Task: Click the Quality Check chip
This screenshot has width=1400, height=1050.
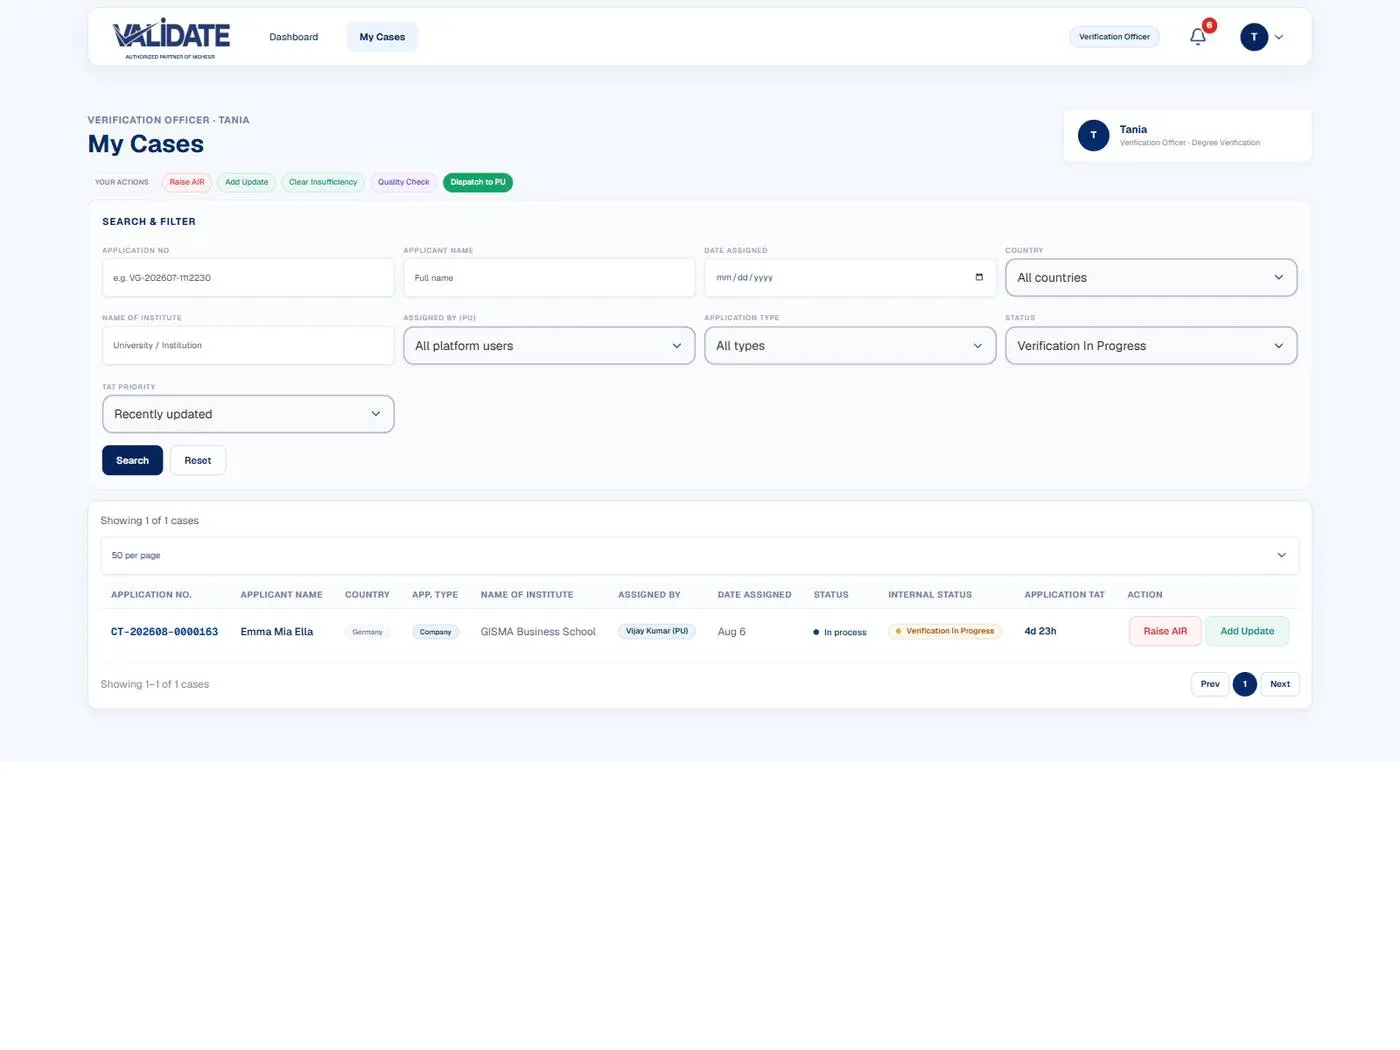Action: point(404,182)
